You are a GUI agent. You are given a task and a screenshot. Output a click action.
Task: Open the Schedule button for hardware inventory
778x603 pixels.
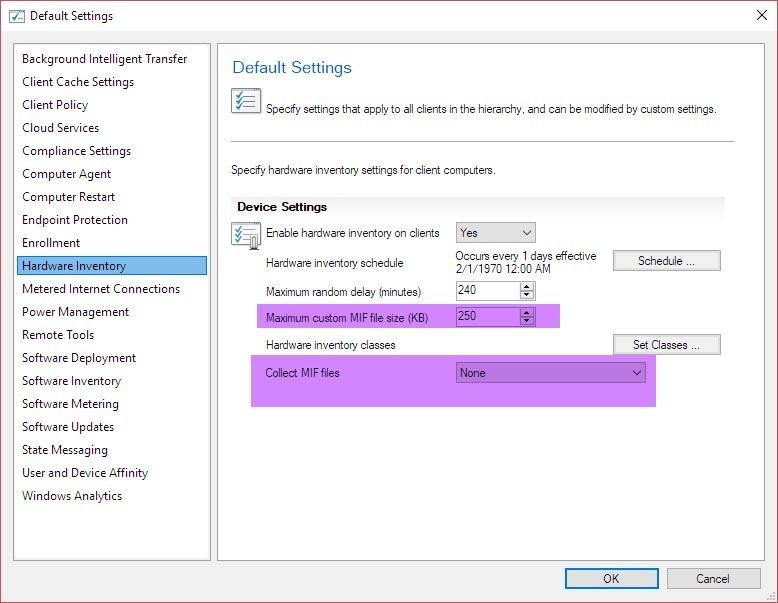[666, 261]
